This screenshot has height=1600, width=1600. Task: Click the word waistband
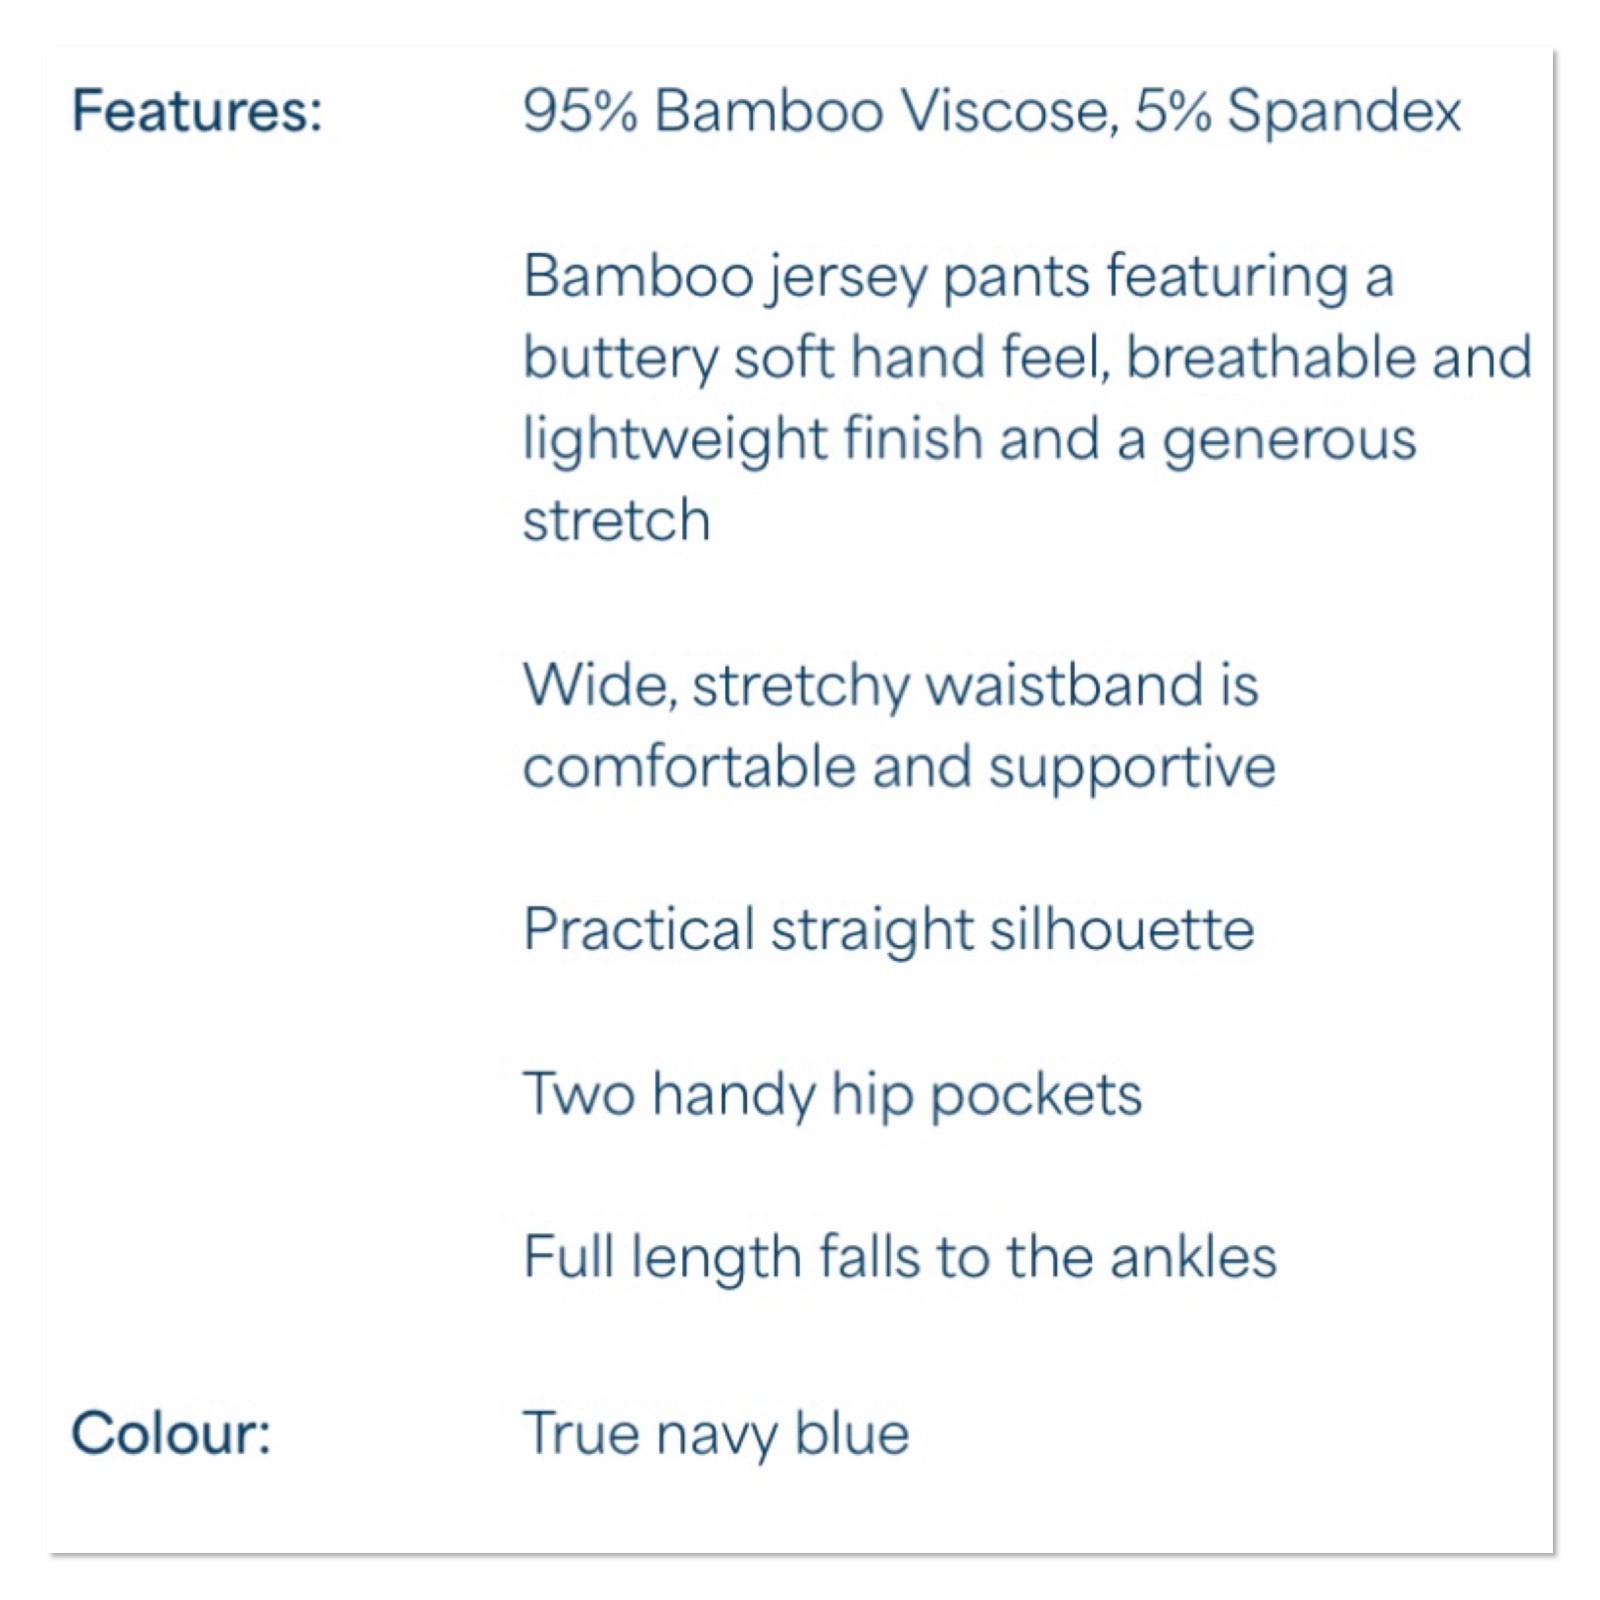coord(1064,684)
